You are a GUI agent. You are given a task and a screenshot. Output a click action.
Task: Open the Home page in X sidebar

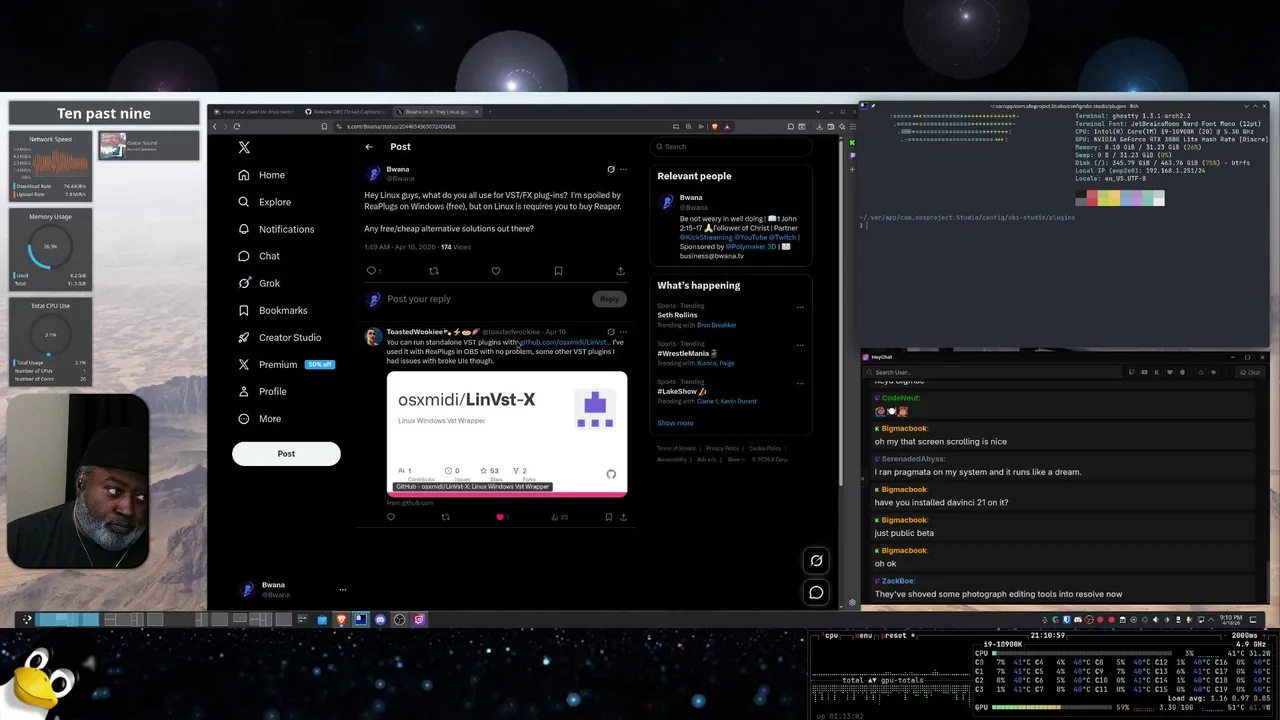pyautogui.click(x=261, y=175)
